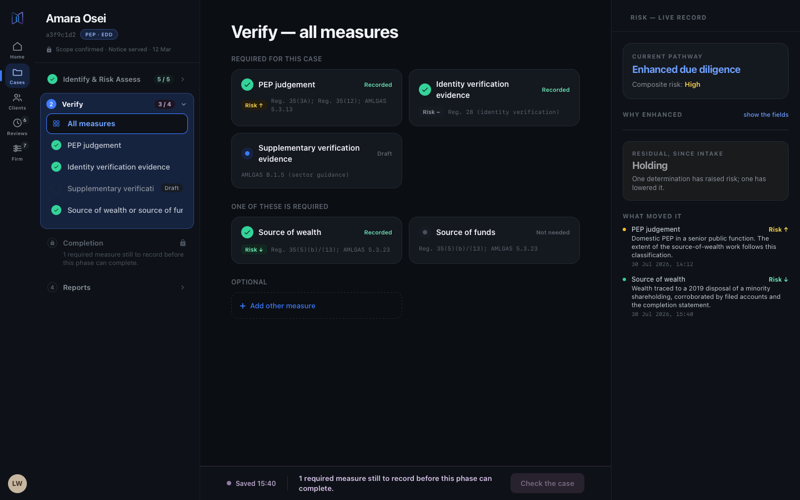Click the green check on Source of wealth card
The height and width of the screenshot is (500, 800).
click(x=247, y=232)
